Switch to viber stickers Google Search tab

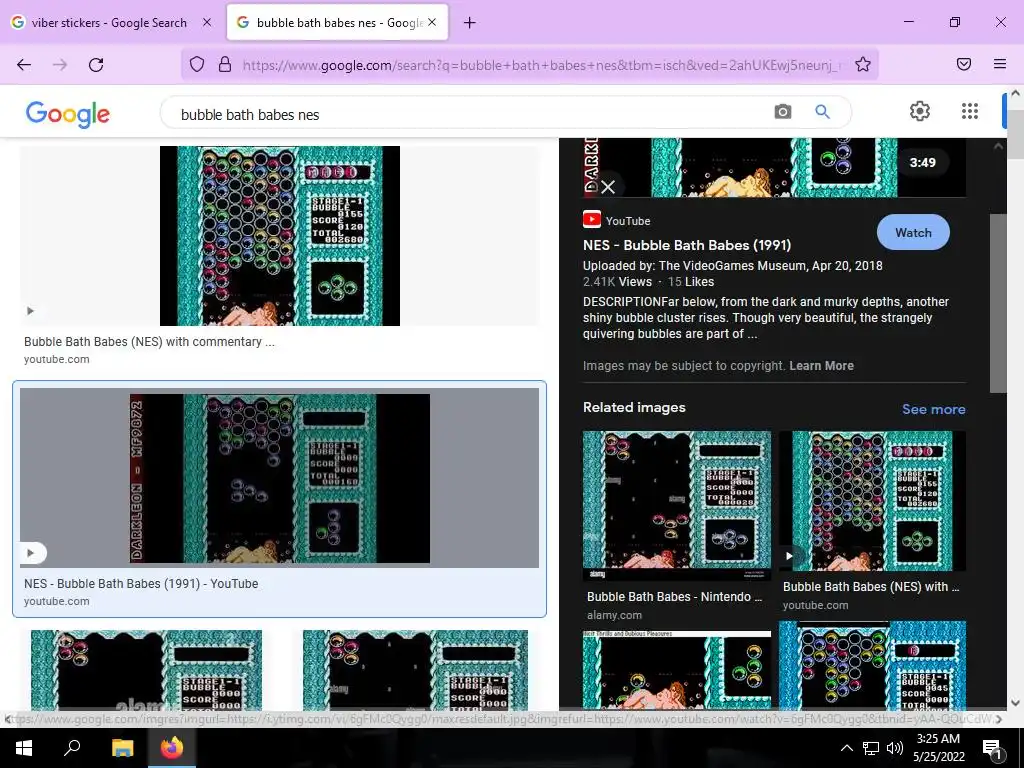(x=109, y=22)
